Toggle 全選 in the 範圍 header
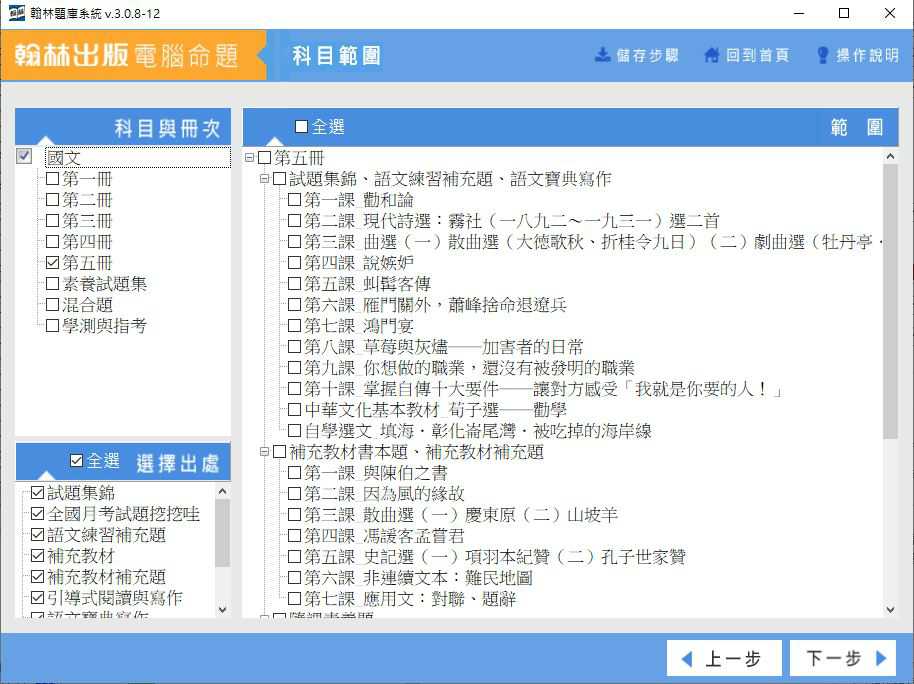 [x=301, y=127]
